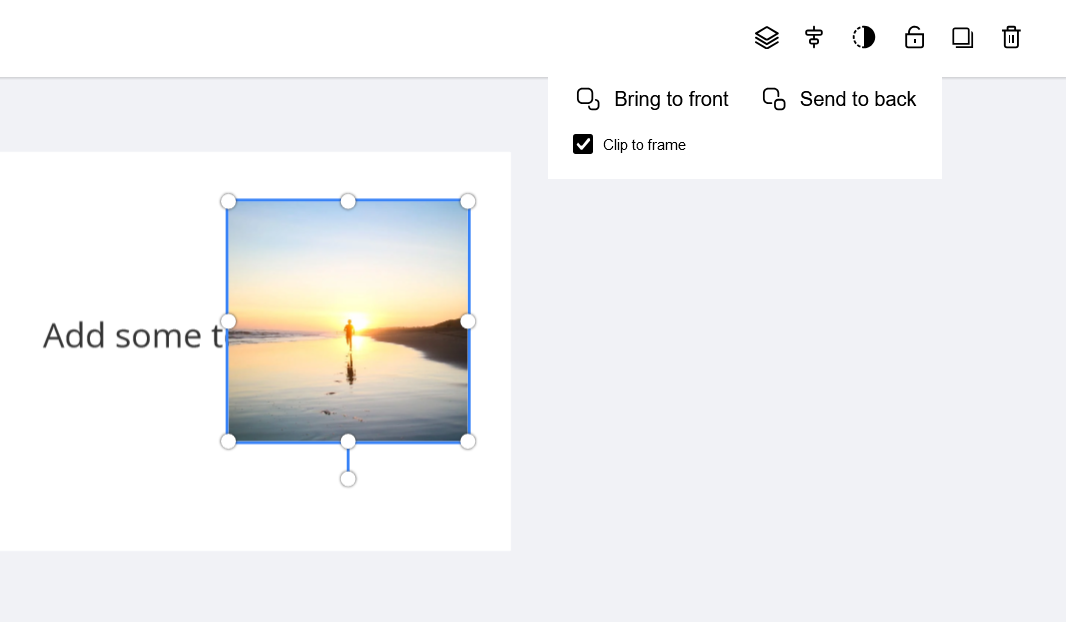Image resolution: width=1066 pixels, height=622 pixels.
Task: Click the Bring to front icon
Action: click(588, 99)
